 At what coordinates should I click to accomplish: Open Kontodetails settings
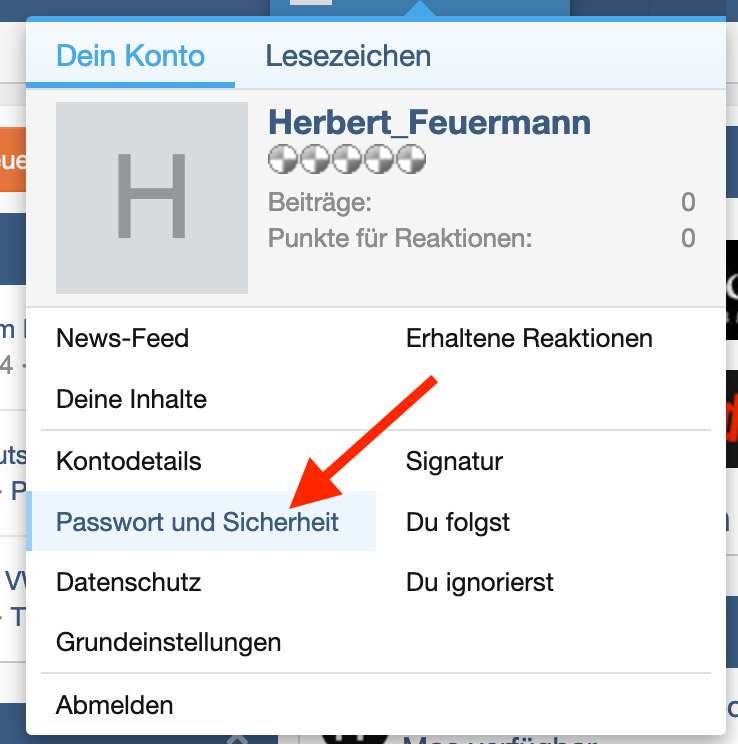(x=128, y=461)
